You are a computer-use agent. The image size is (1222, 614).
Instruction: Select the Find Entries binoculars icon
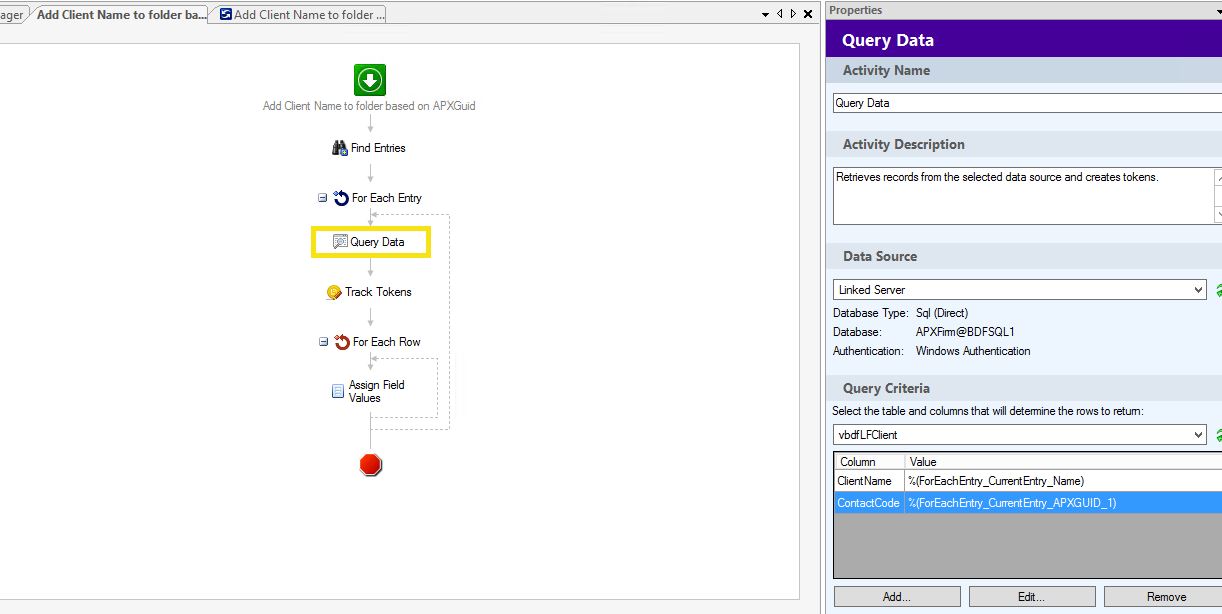[x=339, y=148]
